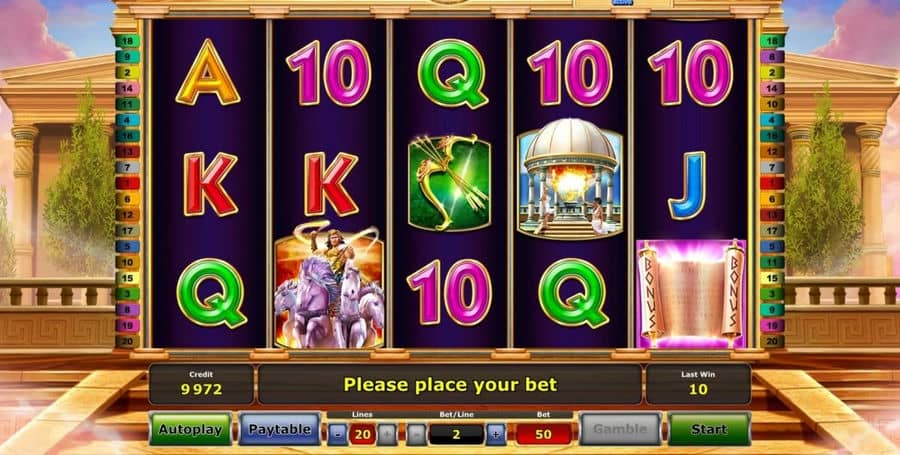The width and height of the screenshot is (900, 455).
Task: Select payline marker 20 on the right
Action: click(772, 341)
